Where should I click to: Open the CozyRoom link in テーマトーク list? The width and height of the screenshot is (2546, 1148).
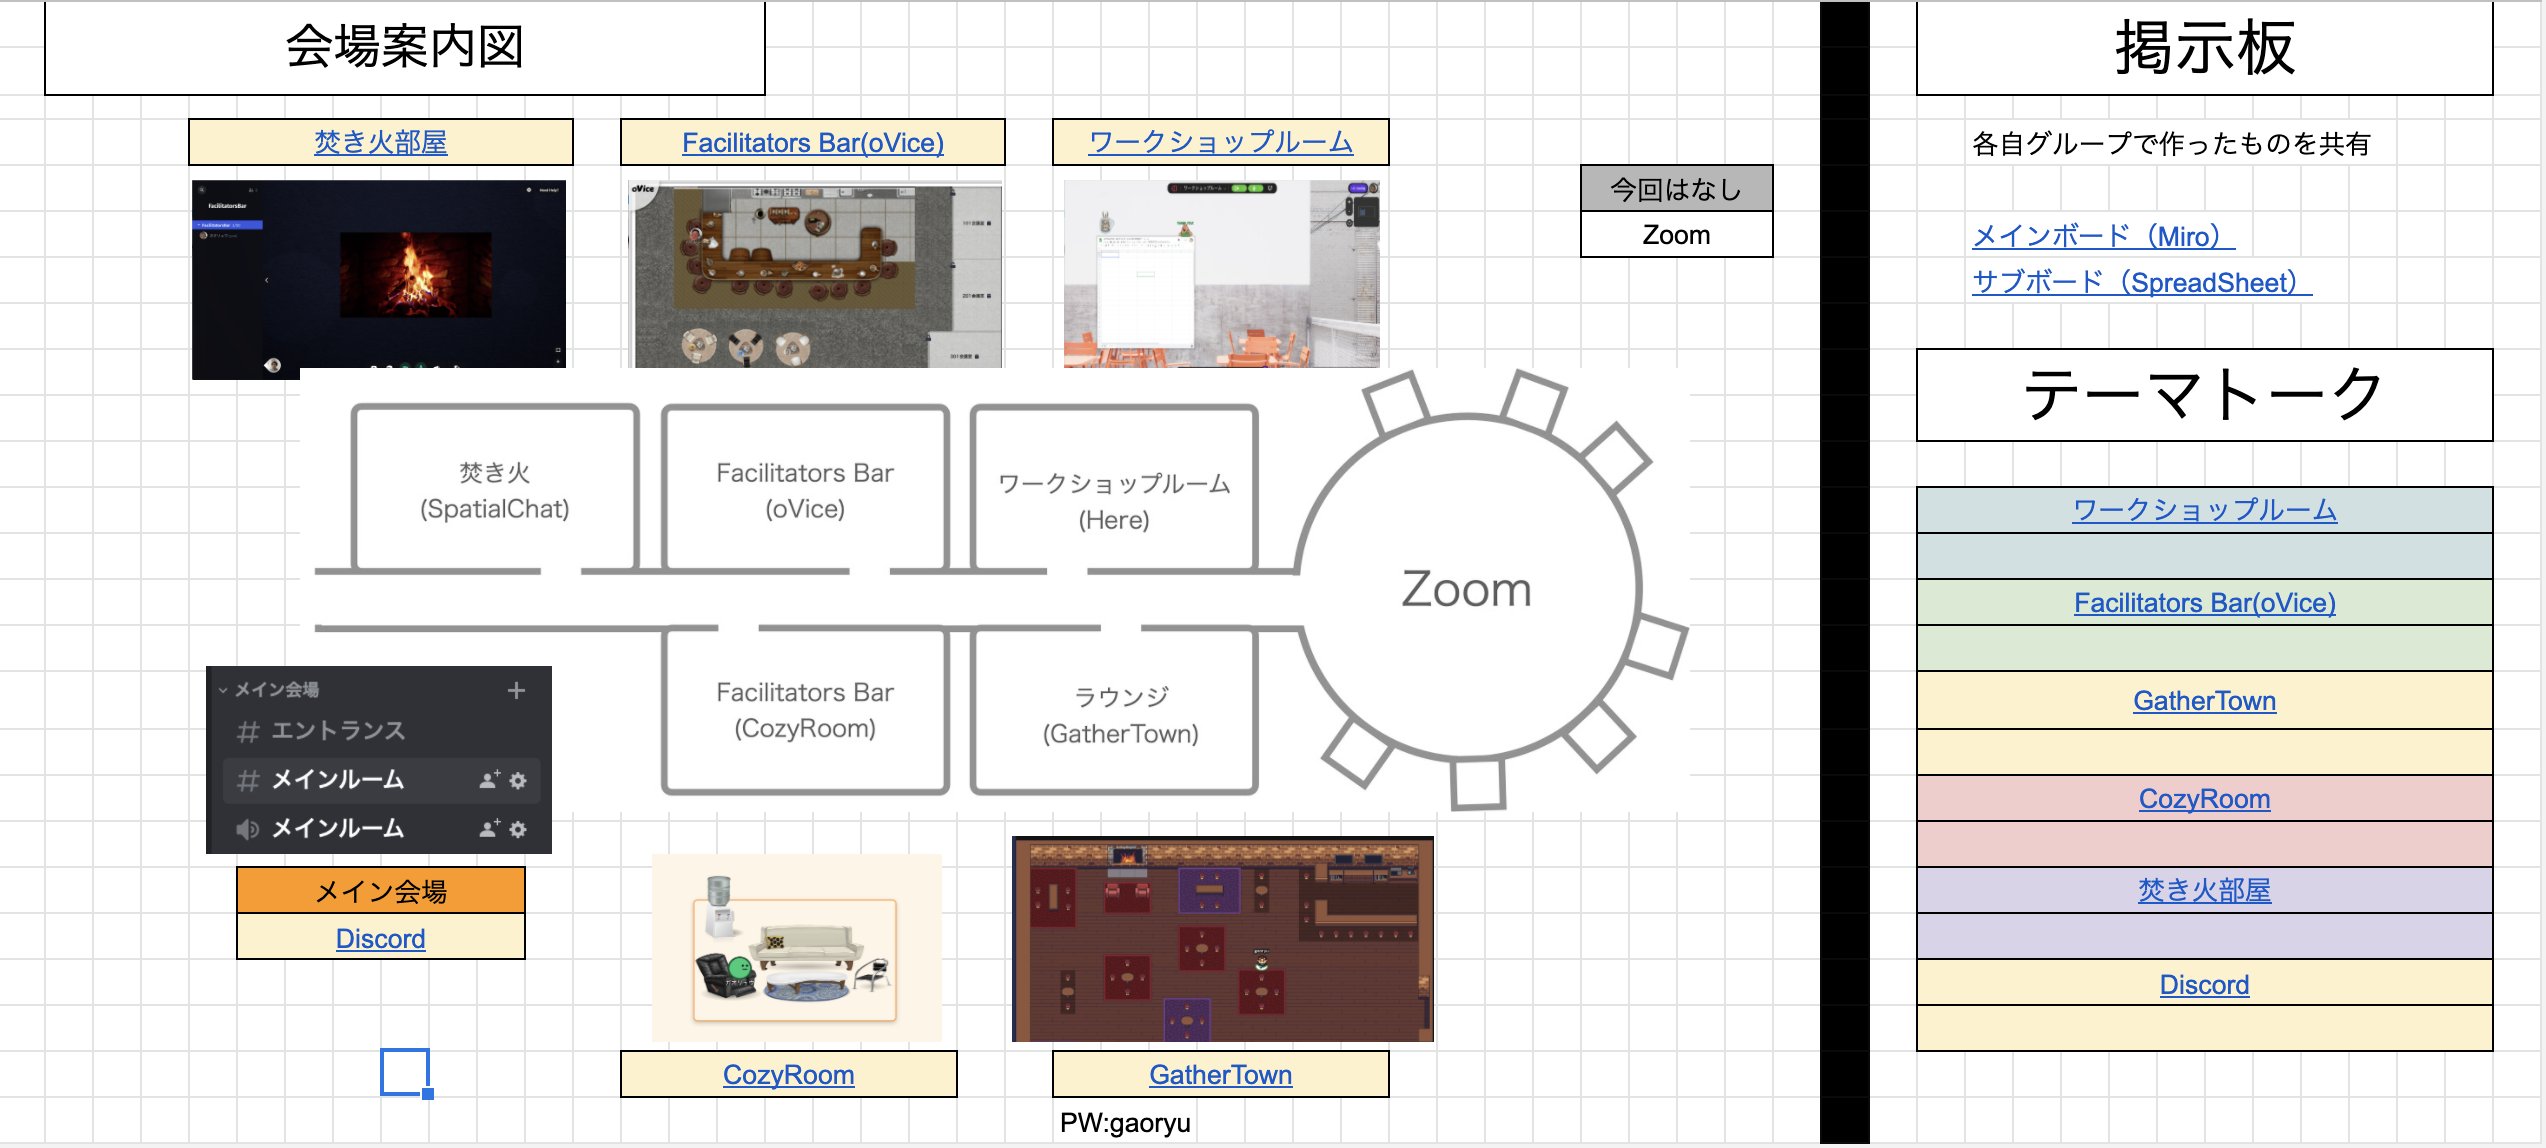click(2204, 798)
